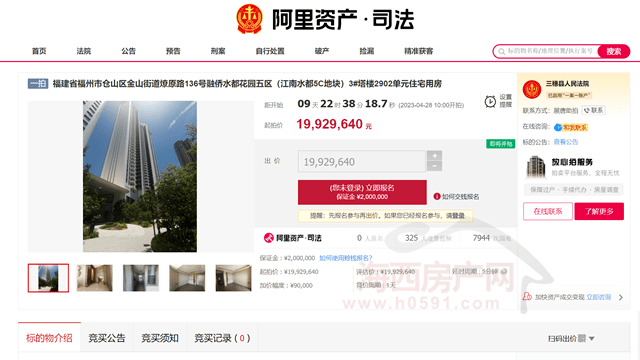Select the fourth room thumbnail

187,278
